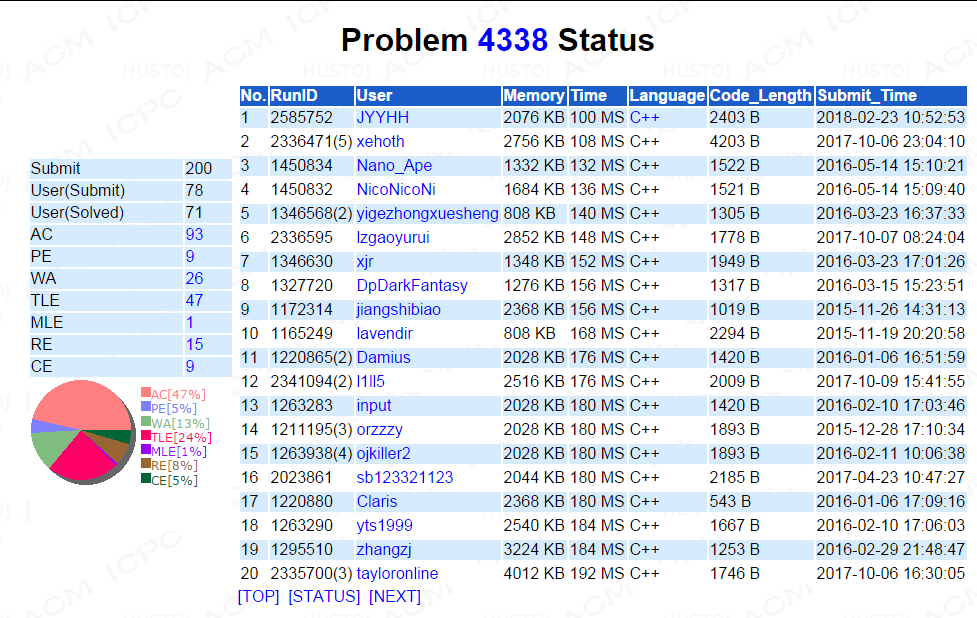Select the 543 B code length cell
Viewport: 977px width, 618px height.
tap(761, 502)
